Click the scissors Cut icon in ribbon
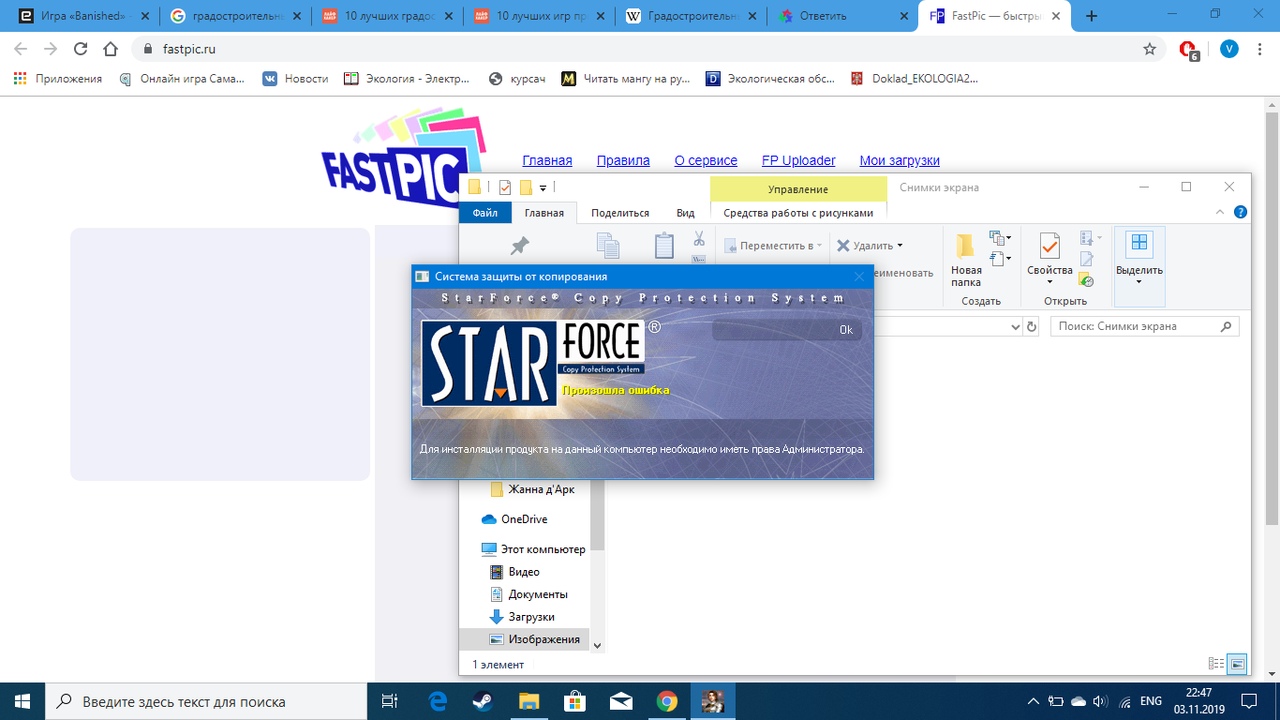Viewport: 1280px width, 720px height. 698,239
